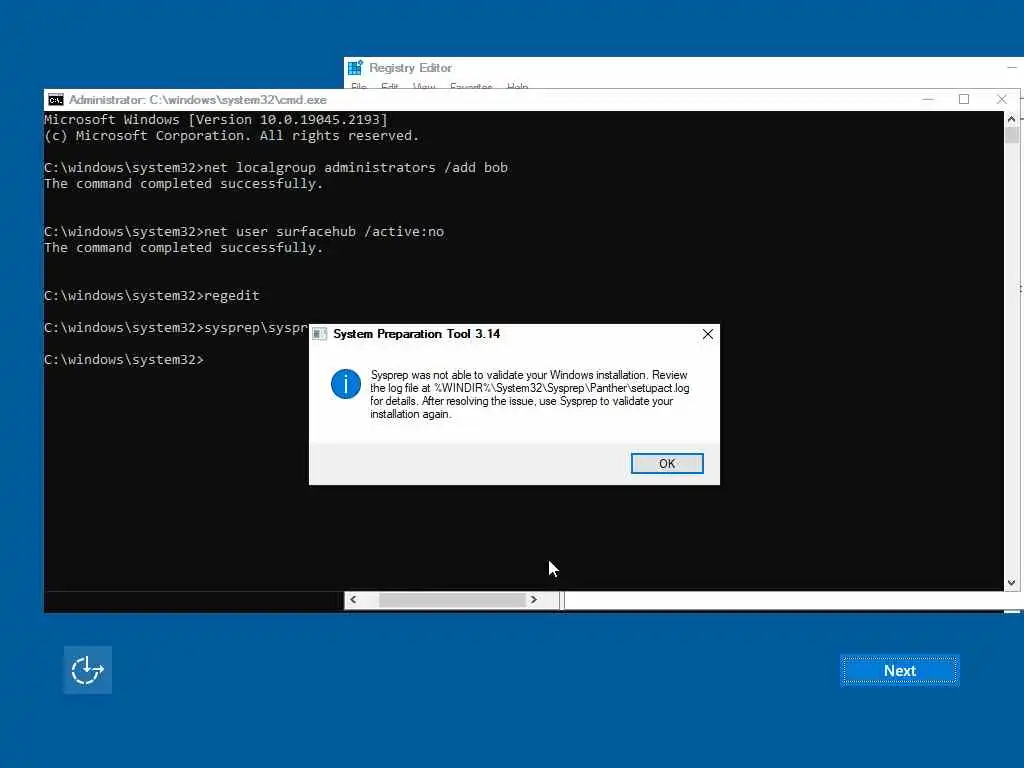Click the 'regedit' command line text
This screenshot has width=1024, height=768.
(x=232, y=296)
